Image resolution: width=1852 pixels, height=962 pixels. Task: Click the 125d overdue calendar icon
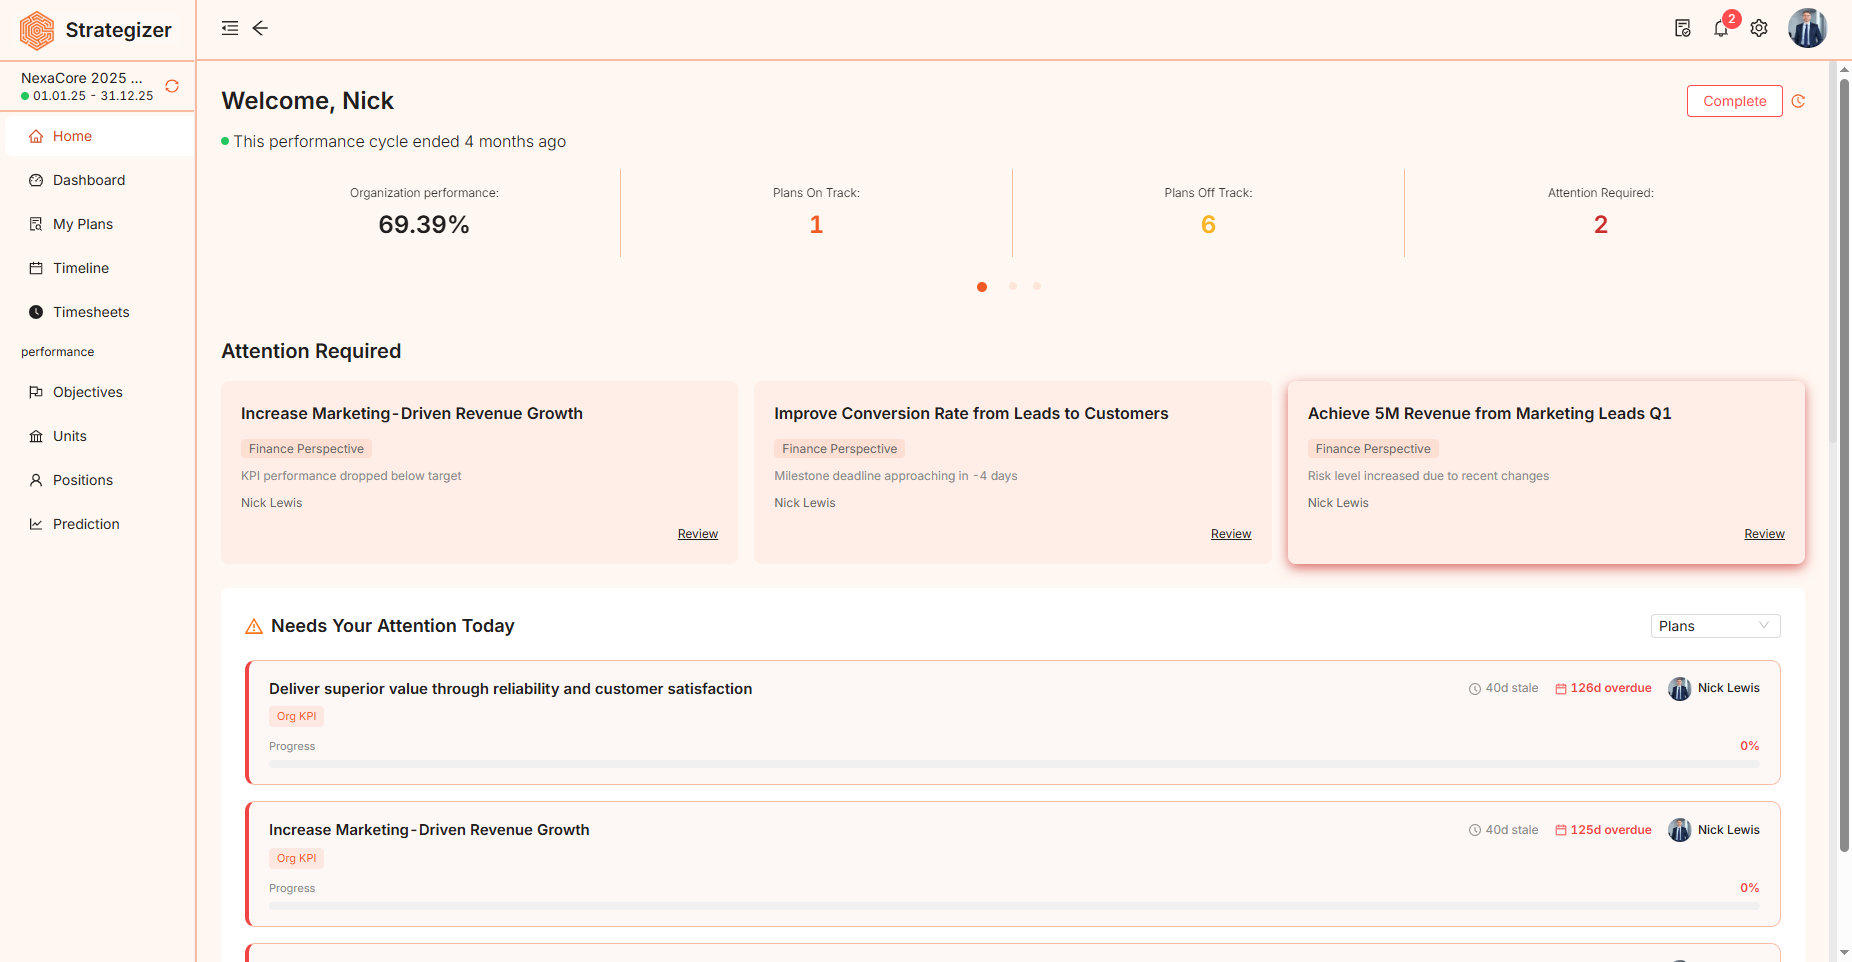coord(1560,830)
